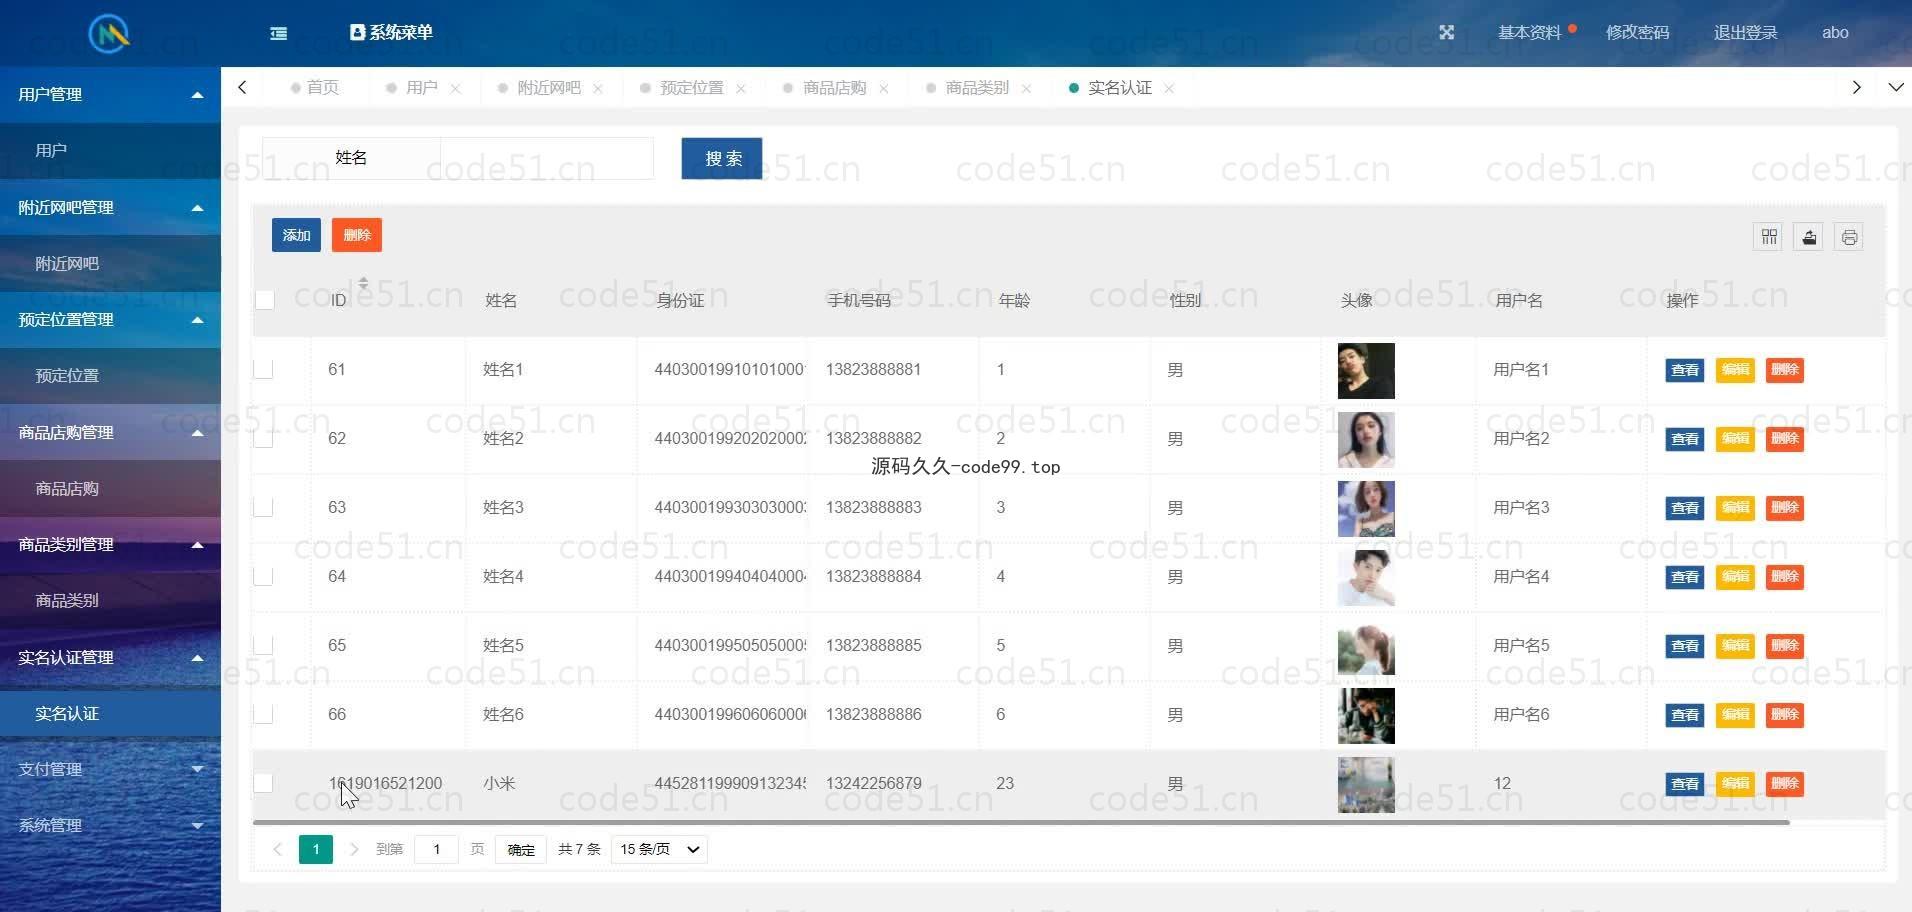The height and width of the screenshot is (912, 1912).
Task: Collapse the 实名认证管理 sidebar group
Action: point(110,657)
